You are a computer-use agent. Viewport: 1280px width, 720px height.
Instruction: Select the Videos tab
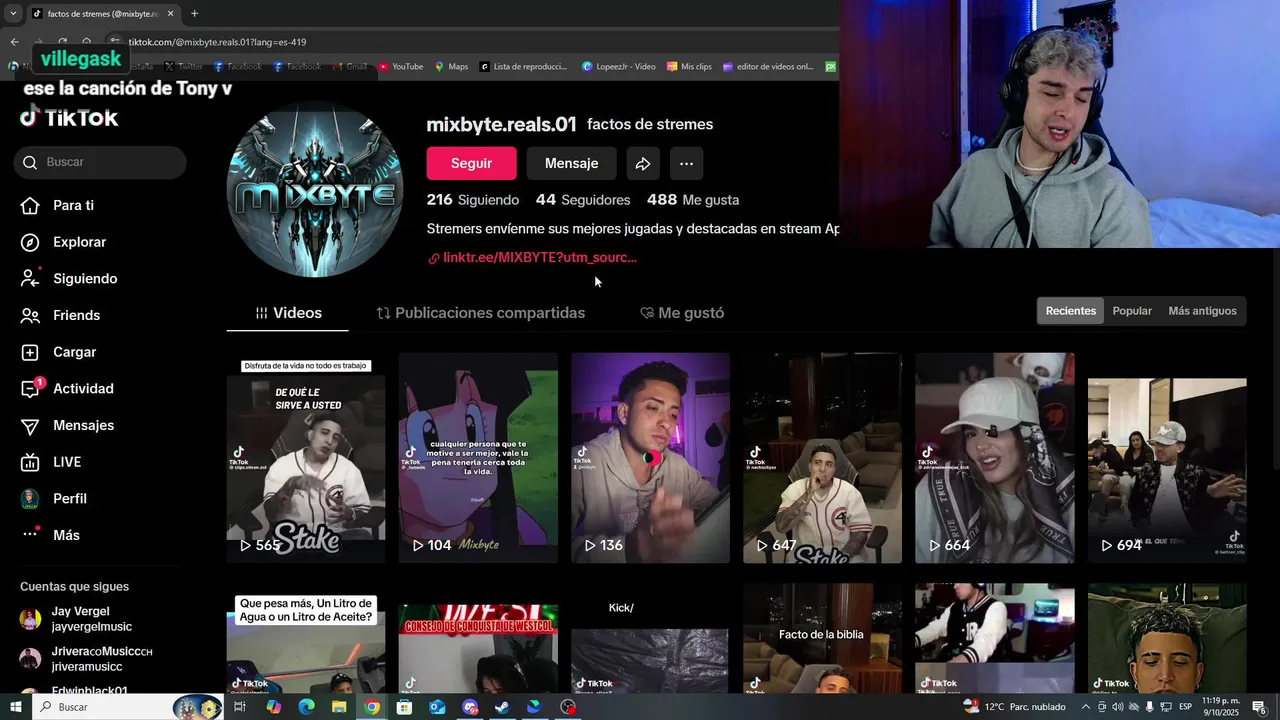coord(288,313)
